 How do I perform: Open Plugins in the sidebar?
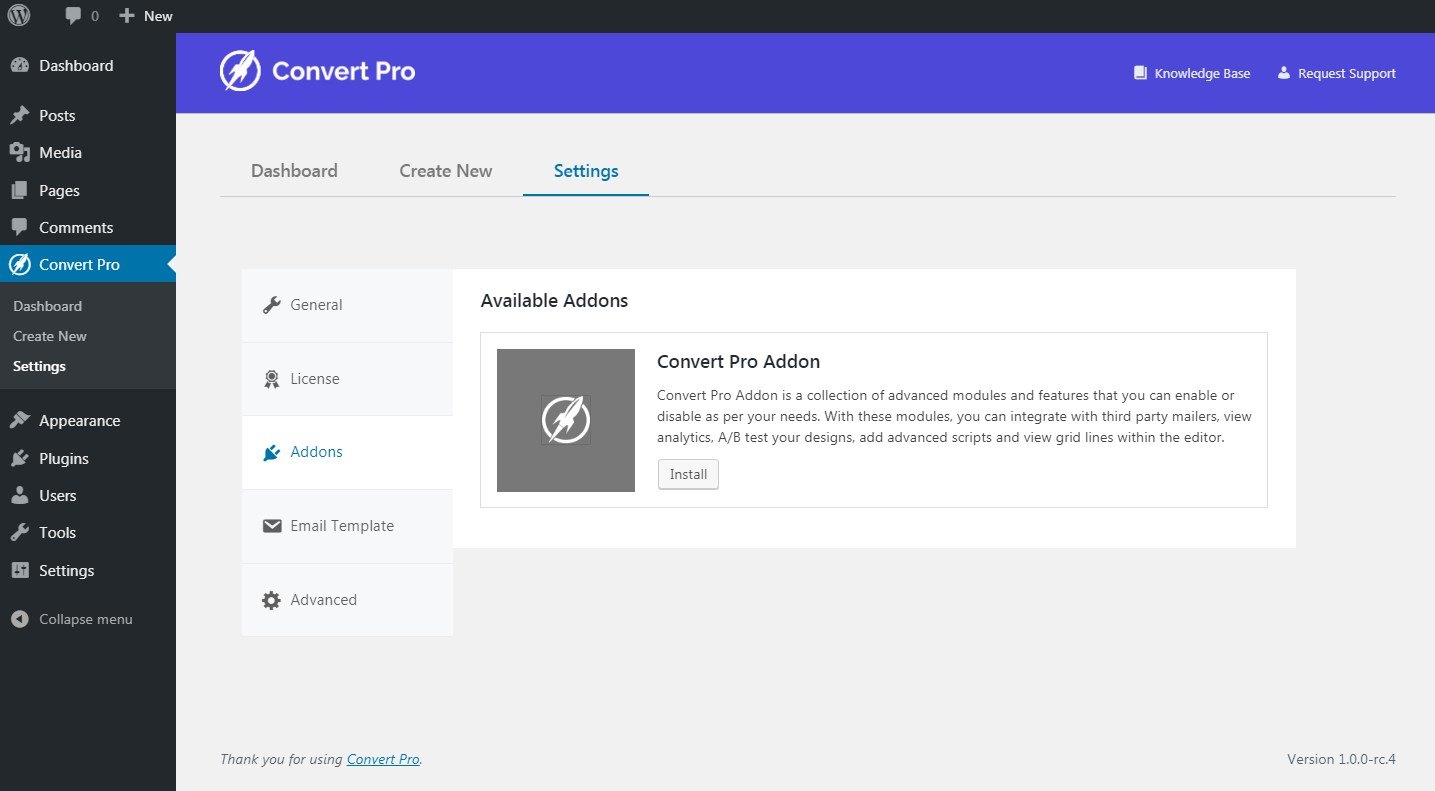pos(88,459)
